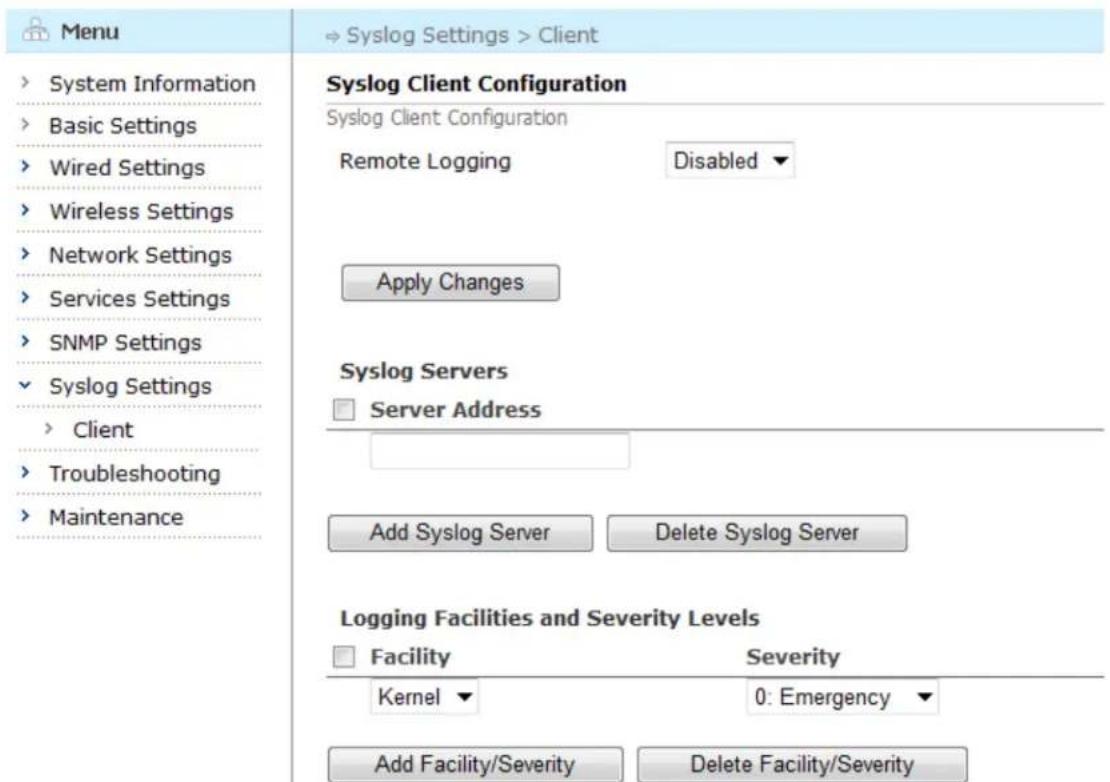Click Logging Facilities and Severity Levels heading

pyautogui.click(x=549, y=618)
